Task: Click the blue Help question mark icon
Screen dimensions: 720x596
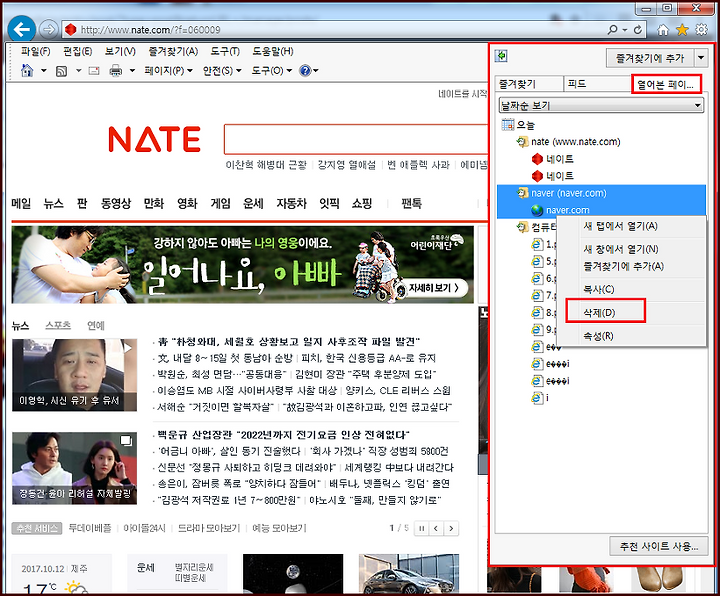Action: tap(305, 71)
